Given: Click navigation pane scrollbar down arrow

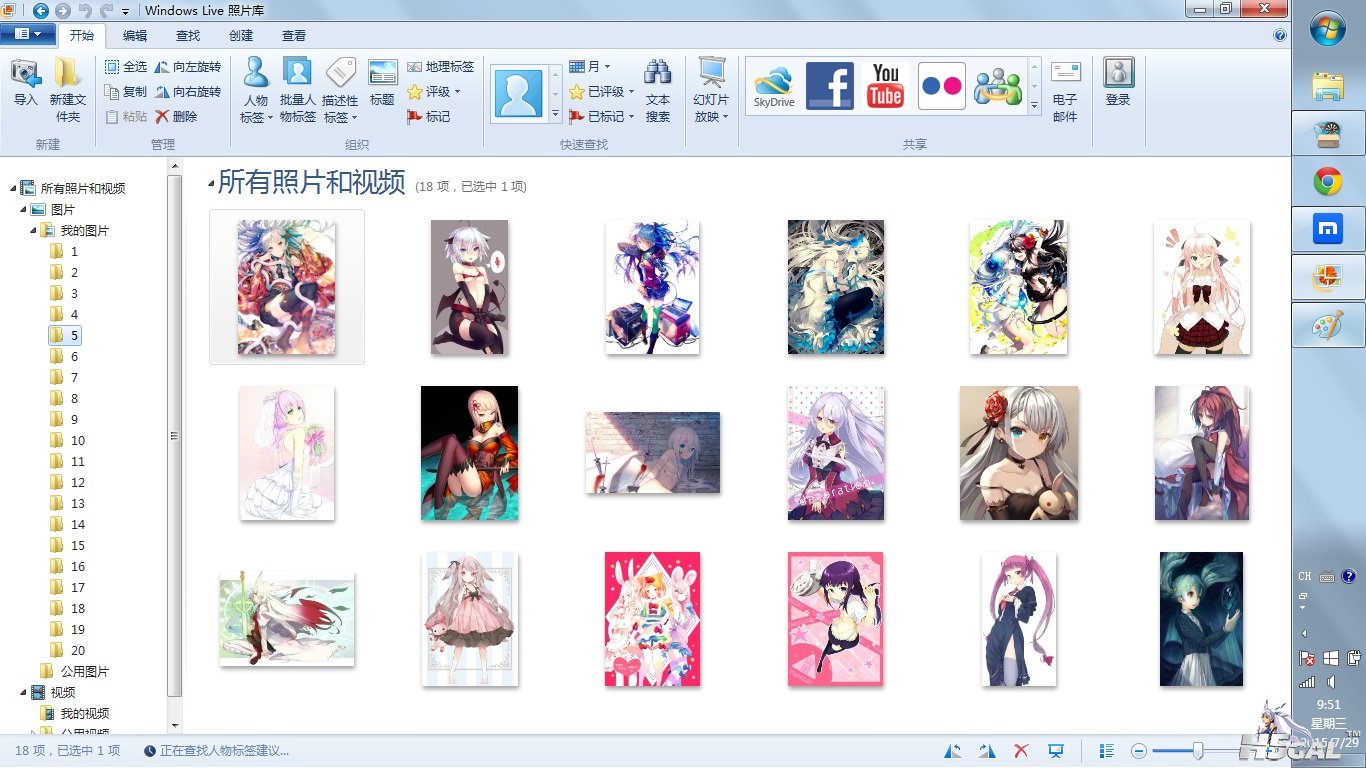Looking at the screenshot, I should (175, 726).
